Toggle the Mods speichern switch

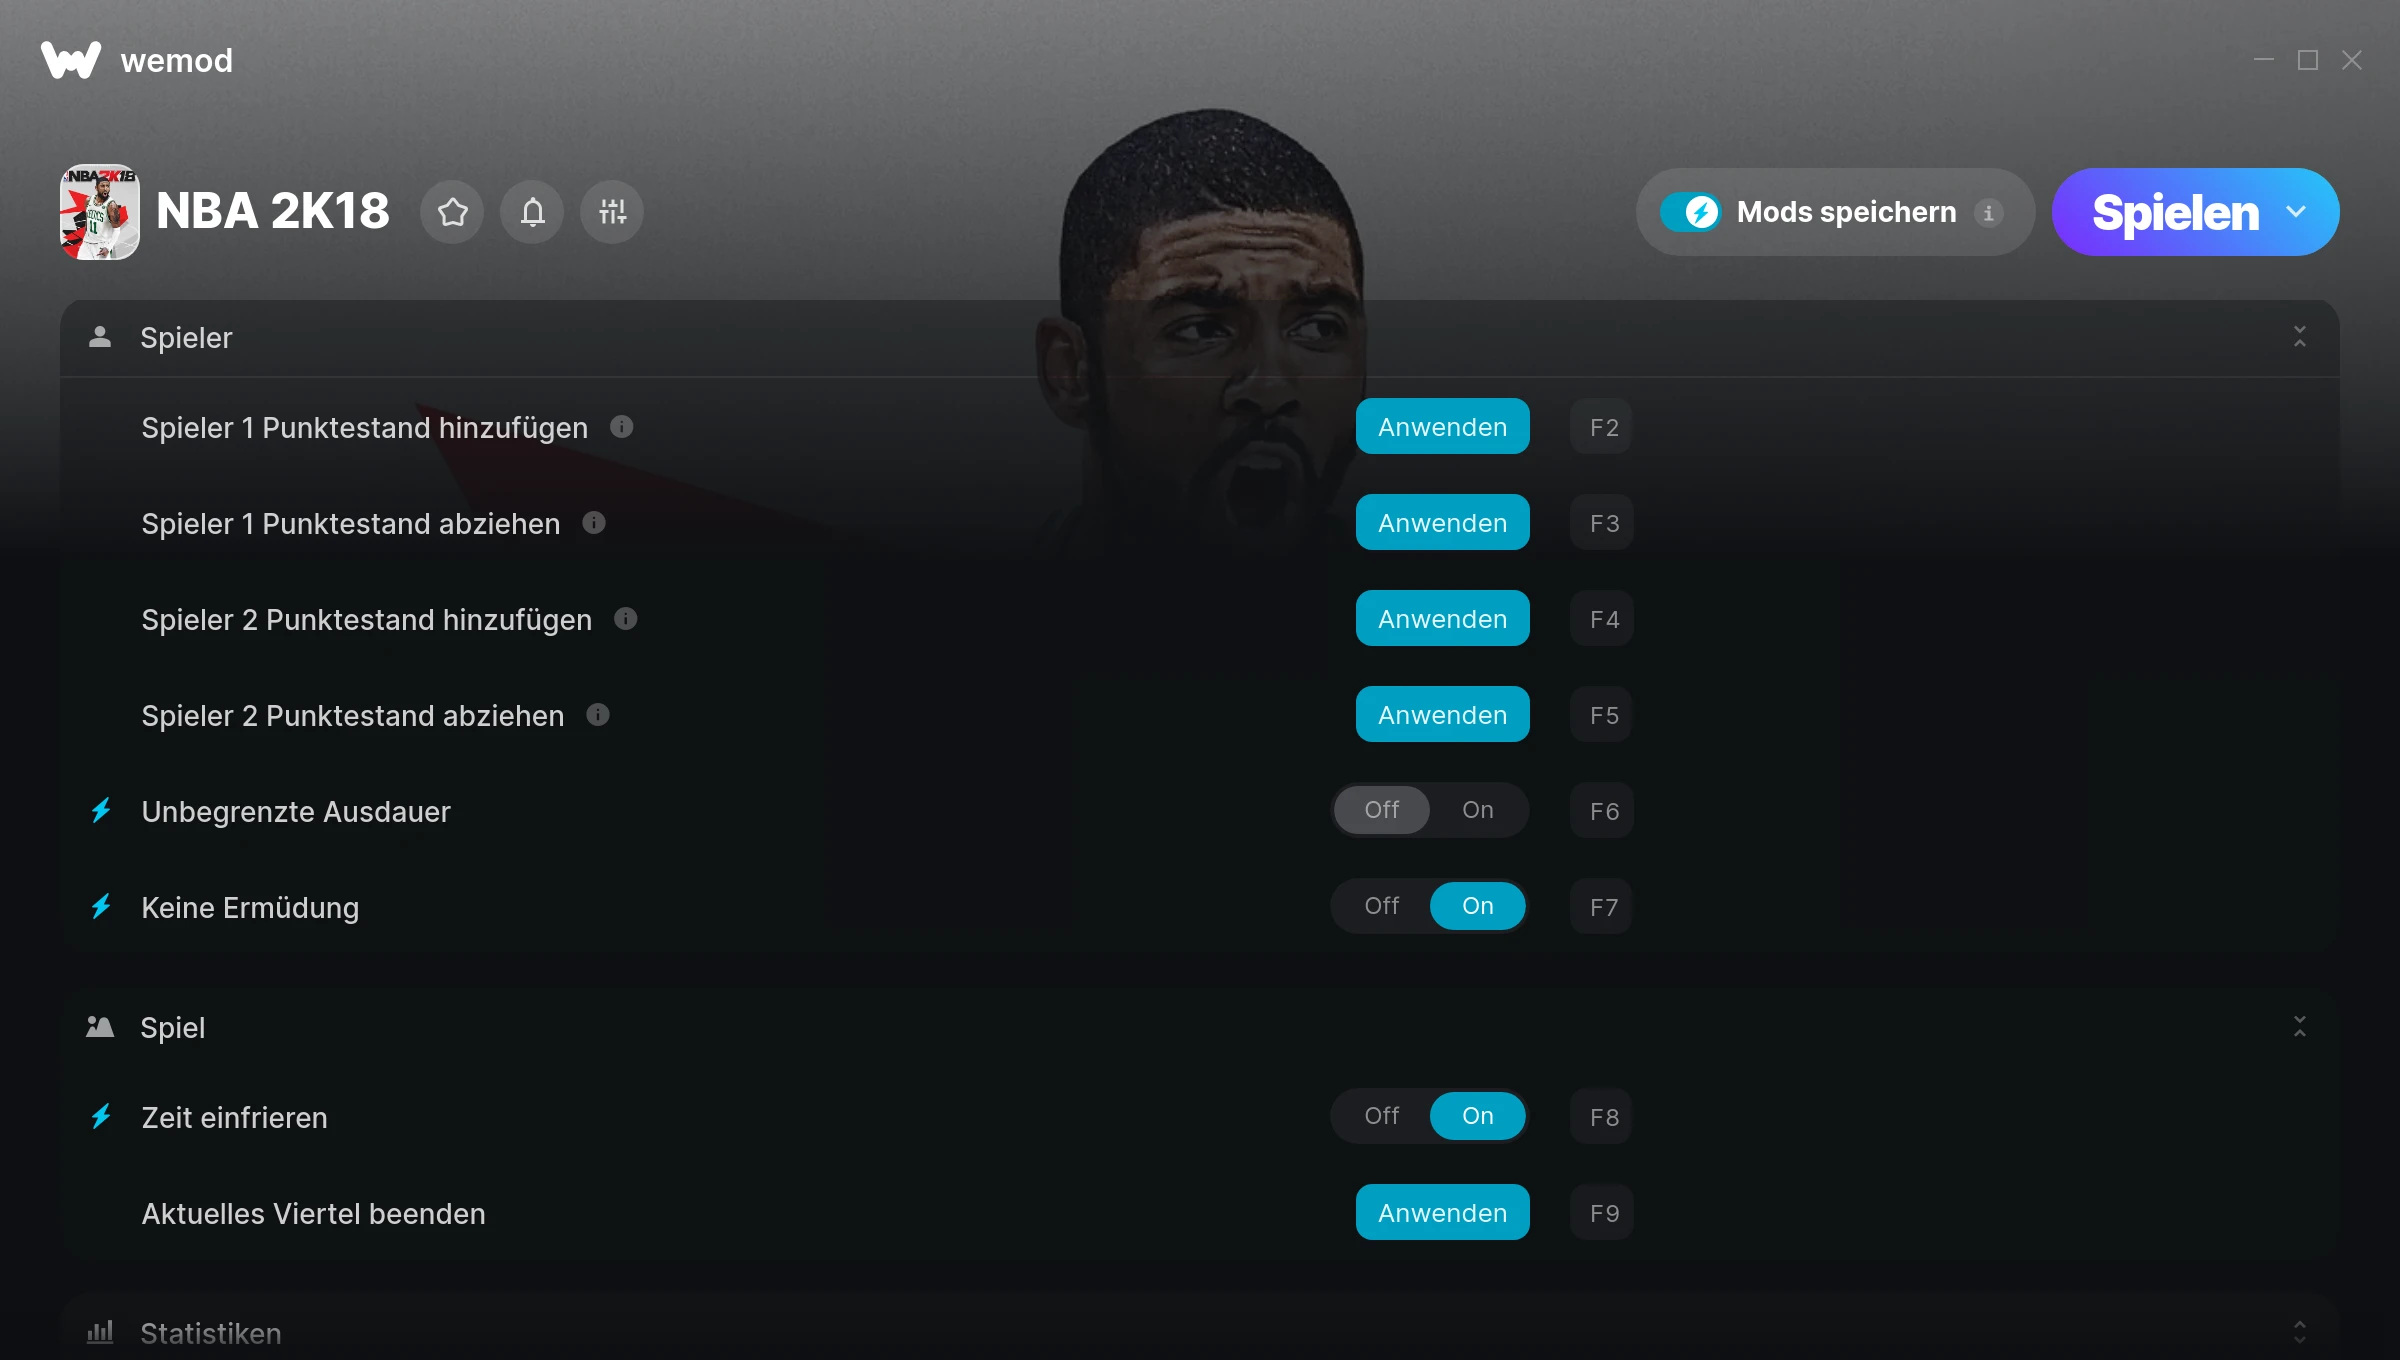point(1691,212)
